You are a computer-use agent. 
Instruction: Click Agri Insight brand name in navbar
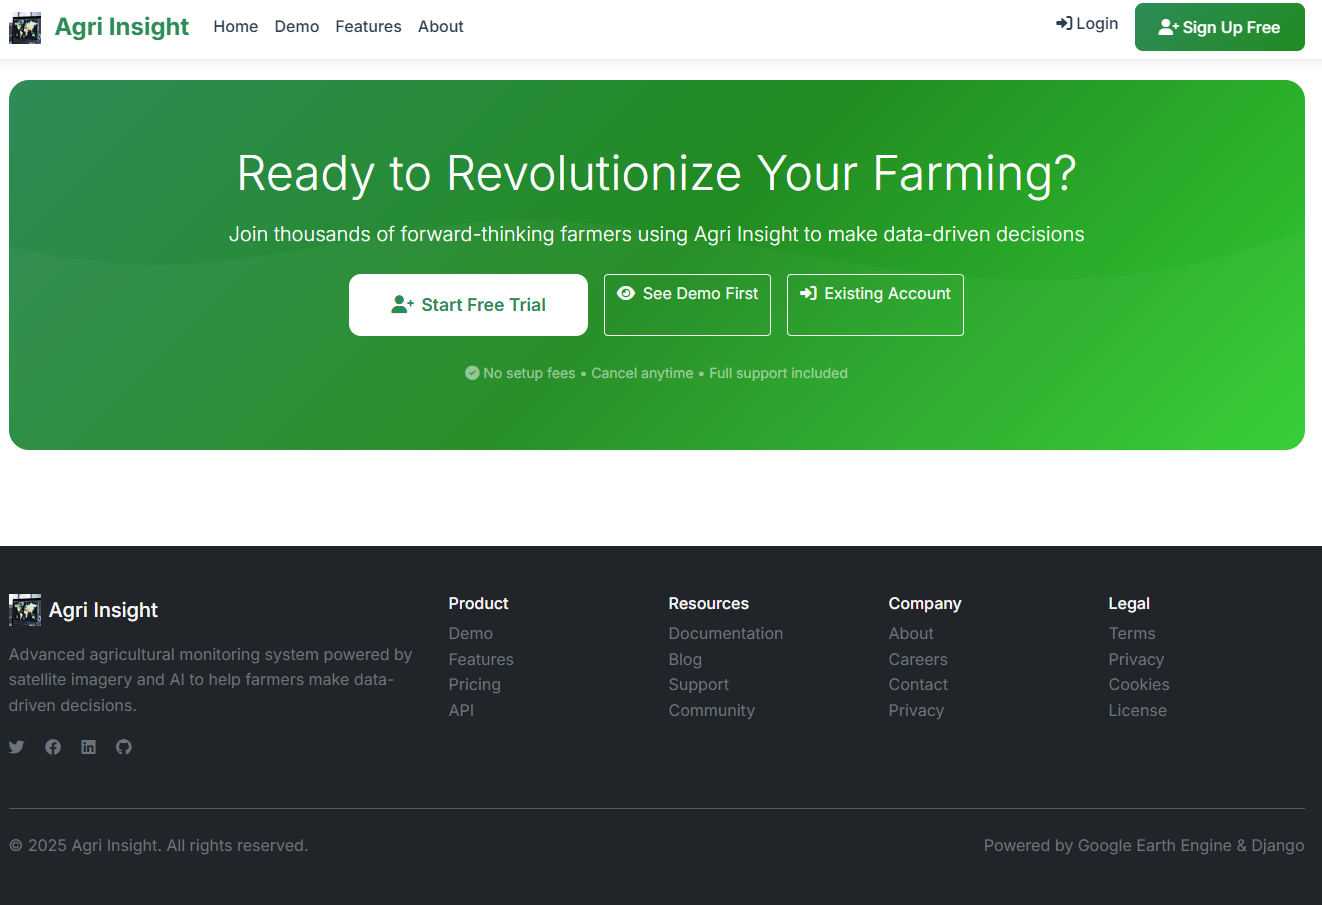pos(122,27)
